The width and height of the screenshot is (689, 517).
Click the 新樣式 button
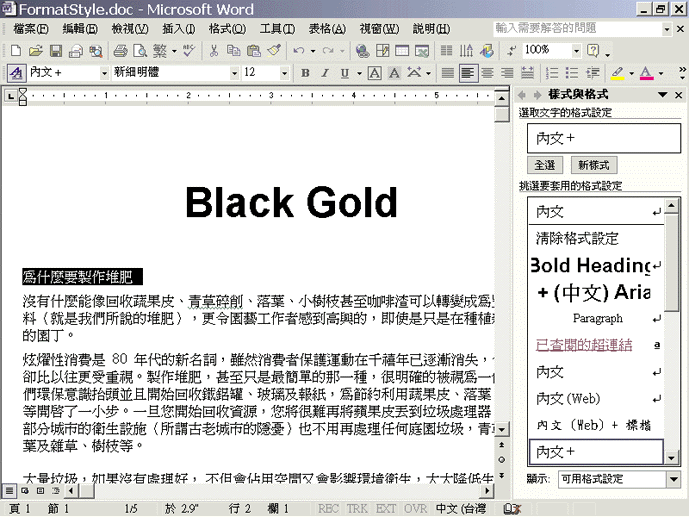(x=594, y=165)
